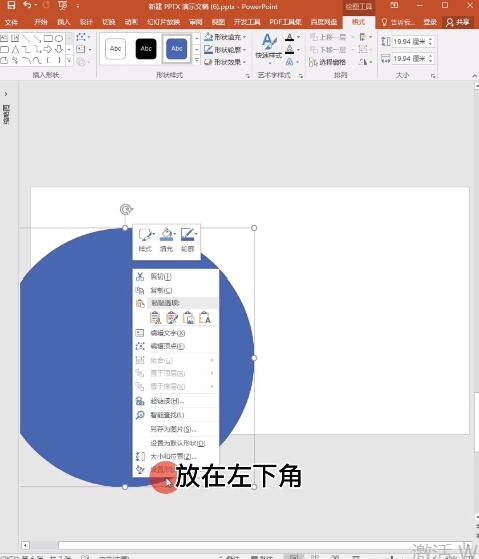Screen dimensions: 479x559
Task: Click the Undo arrow in quick access toolbar
Action: tap(27, 5)
